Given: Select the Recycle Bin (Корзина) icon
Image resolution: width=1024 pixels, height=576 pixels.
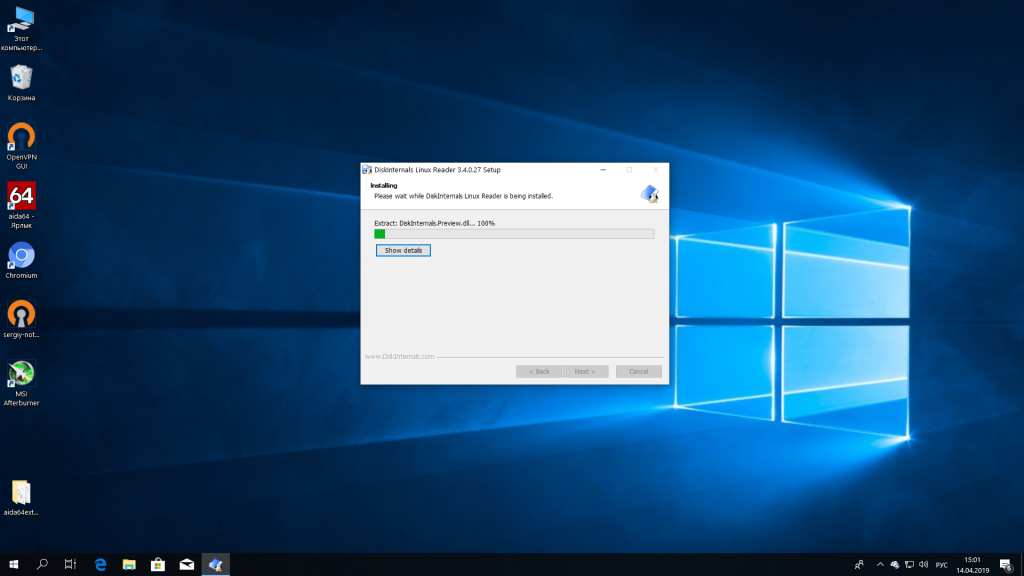Looking at the screenshot, I should click(21, 78).
